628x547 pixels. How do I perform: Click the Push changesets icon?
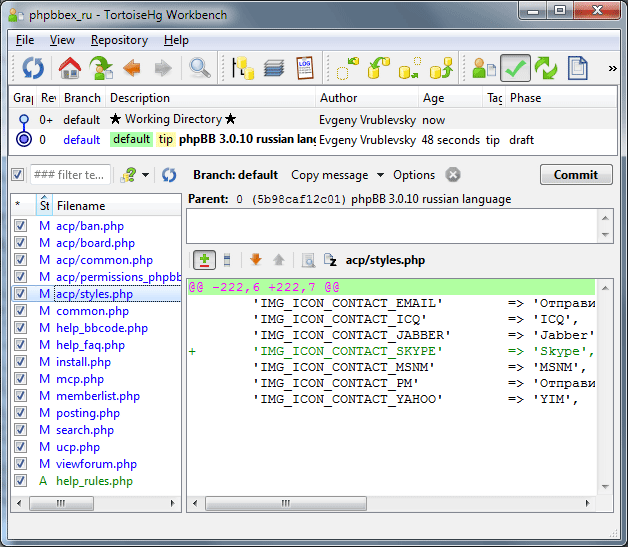[x=441, y=68]
